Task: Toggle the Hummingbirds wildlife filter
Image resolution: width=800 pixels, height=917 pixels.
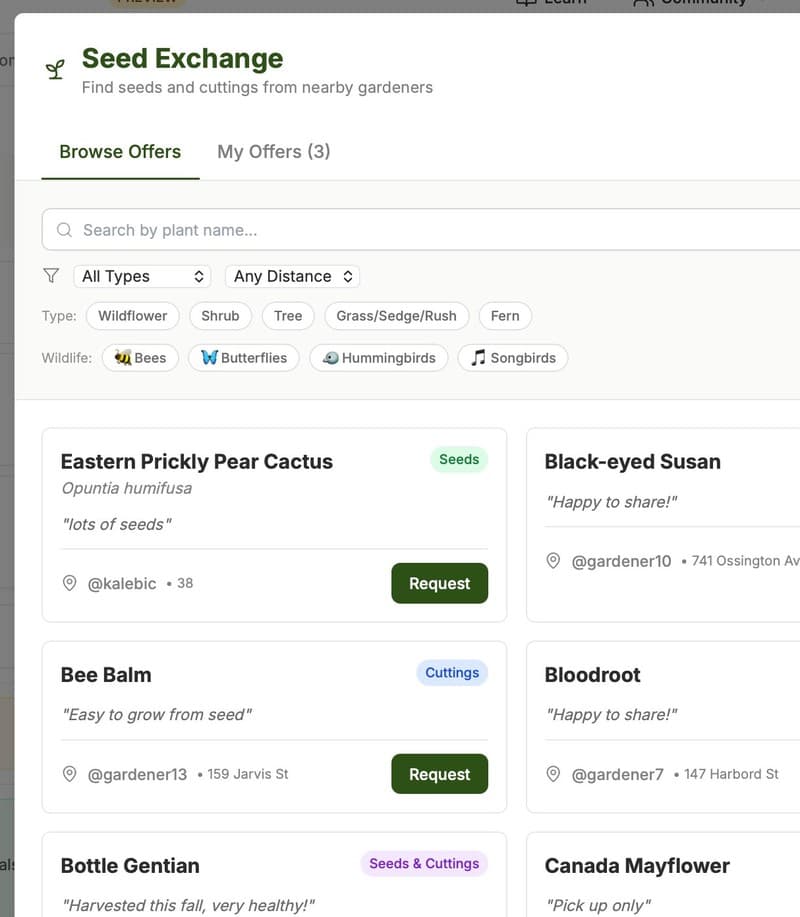Action: click(x=378, y=357)
